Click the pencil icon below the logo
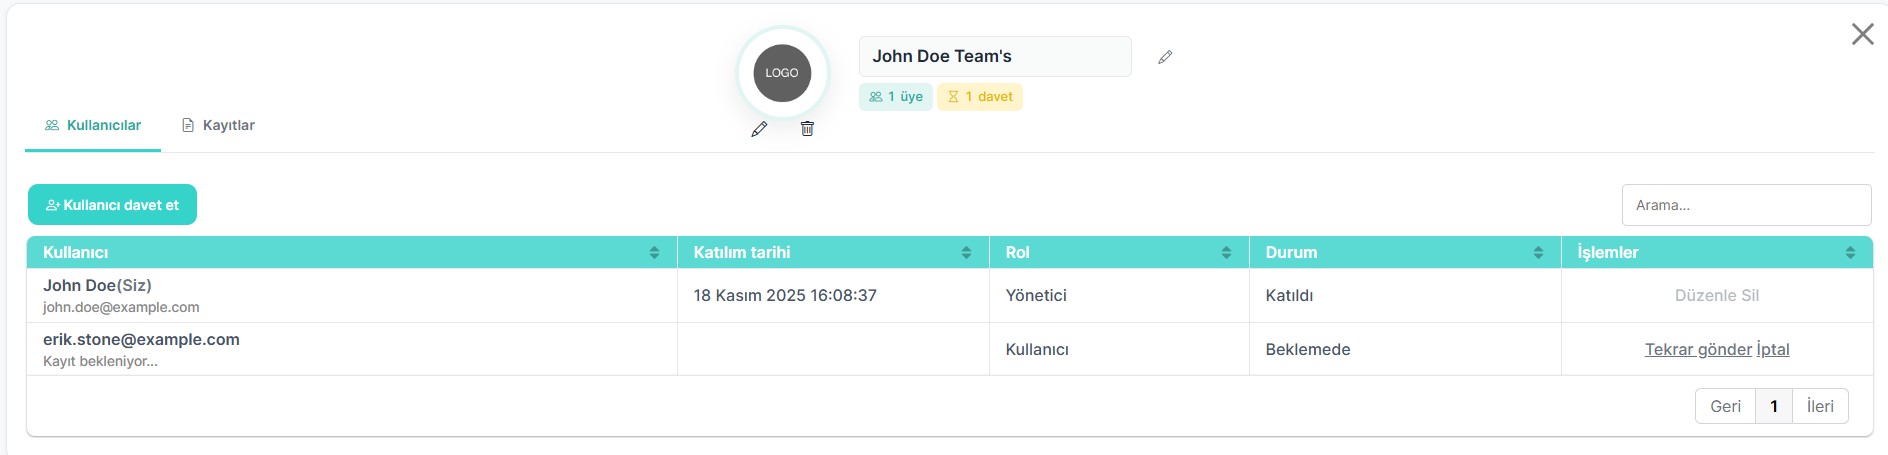The image size is (1888, 455). coord(759,129)
